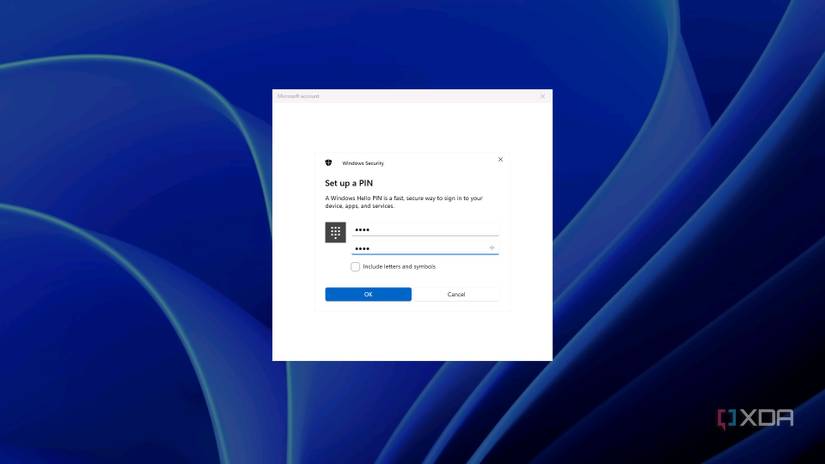Reveal the confirm PIN with the eye icon
The height and width of the screenshot is (464, 825).
coord(491,248)
